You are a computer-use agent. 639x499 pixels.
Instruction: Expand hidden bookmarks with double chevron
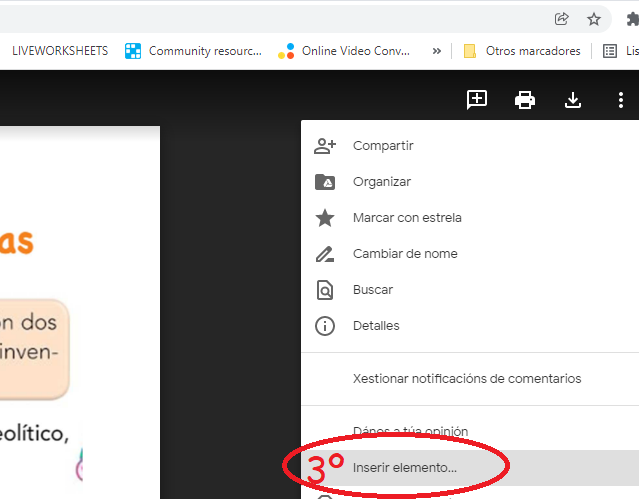click(x=437, y=51)
